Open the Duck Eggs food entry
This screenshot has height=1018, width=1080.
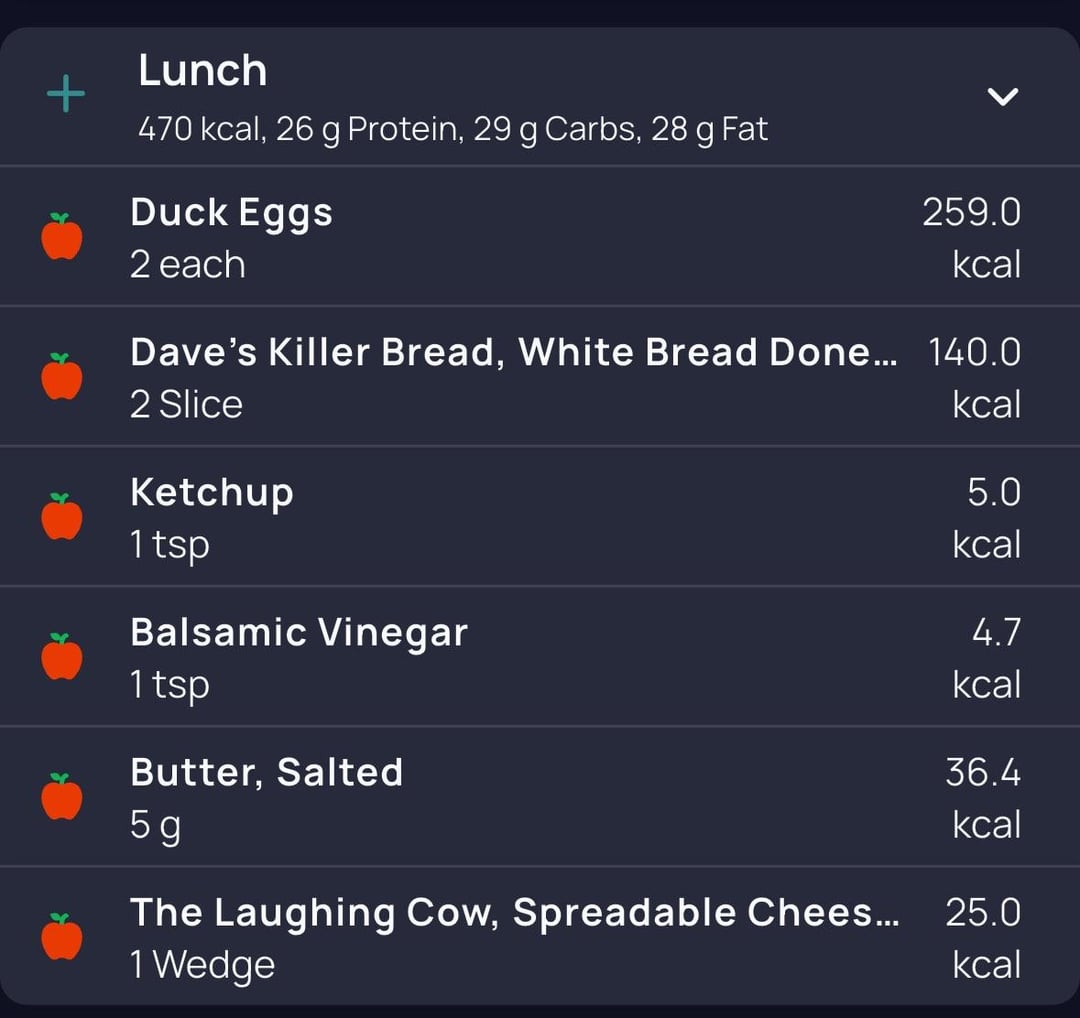232,213
